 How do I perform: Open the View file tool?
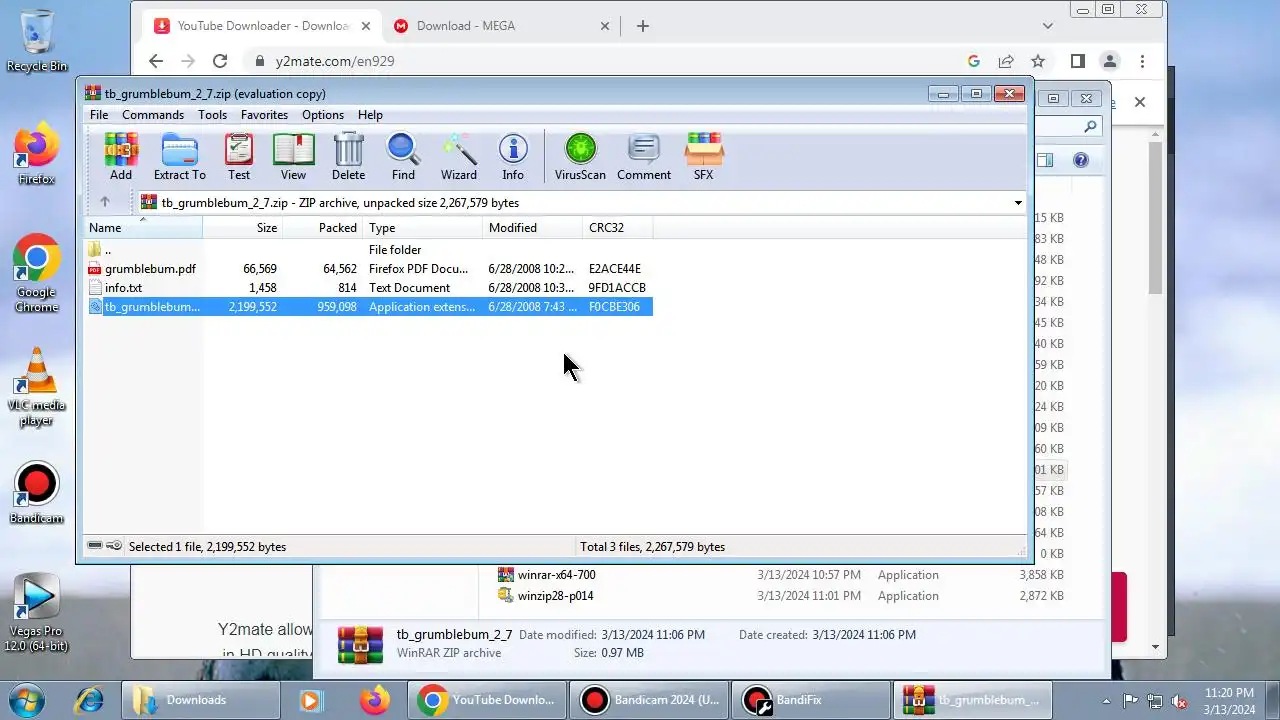293,157
